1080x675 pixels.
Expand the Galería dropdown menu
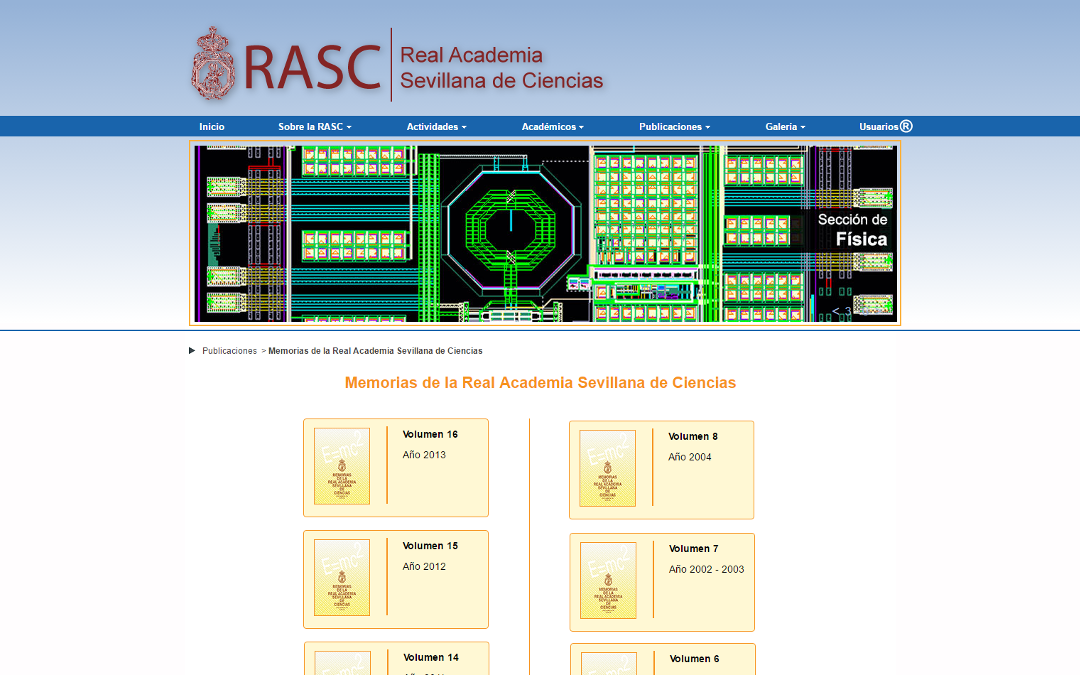click(x=785, y=127)
